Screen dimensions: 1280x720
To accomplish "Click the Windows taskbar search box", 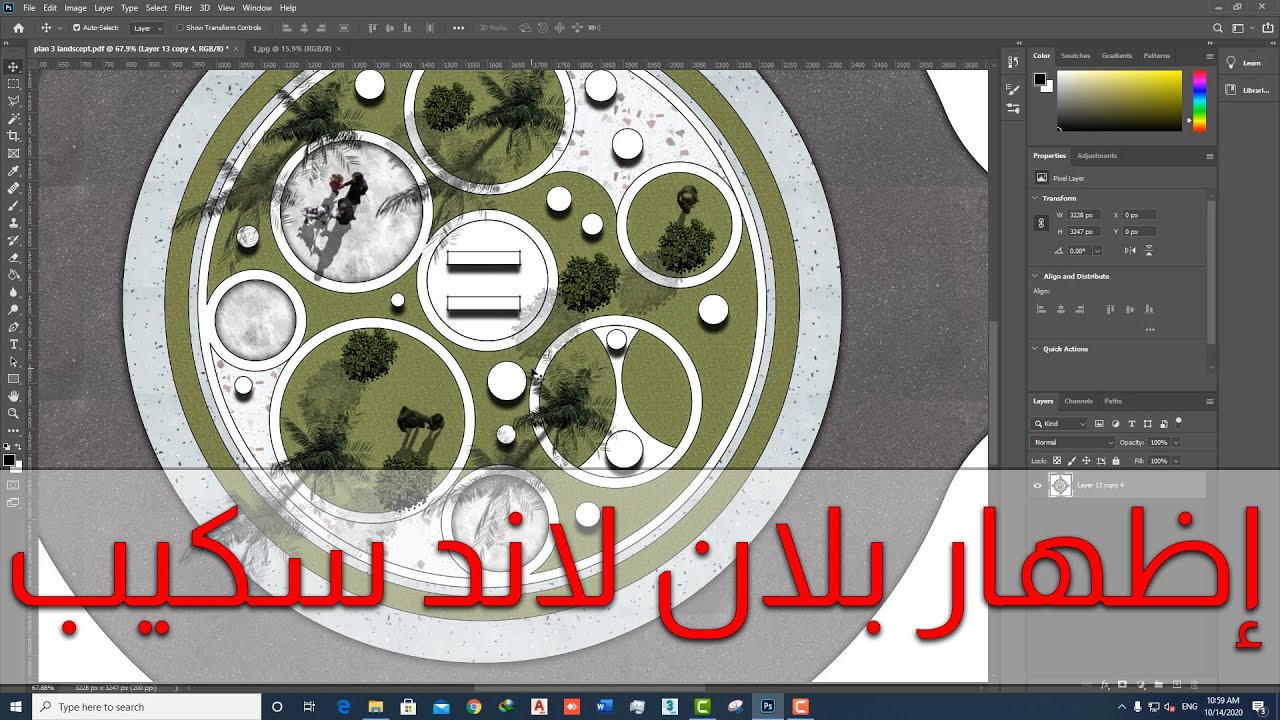I will click(x=147, y=707).
